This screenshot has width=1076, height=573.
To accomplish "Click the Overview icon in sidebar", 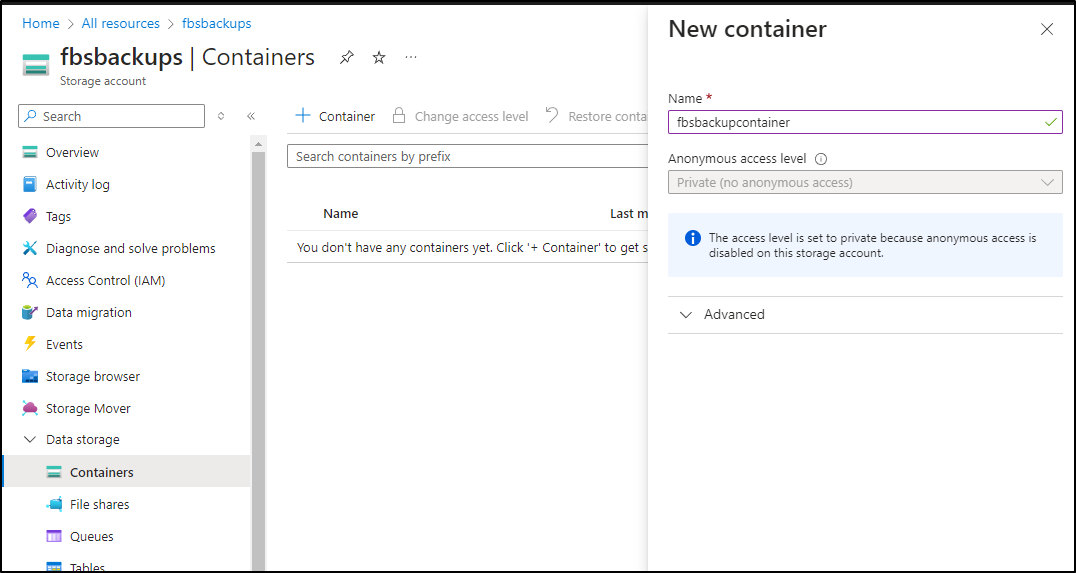I will coord(30,152).
